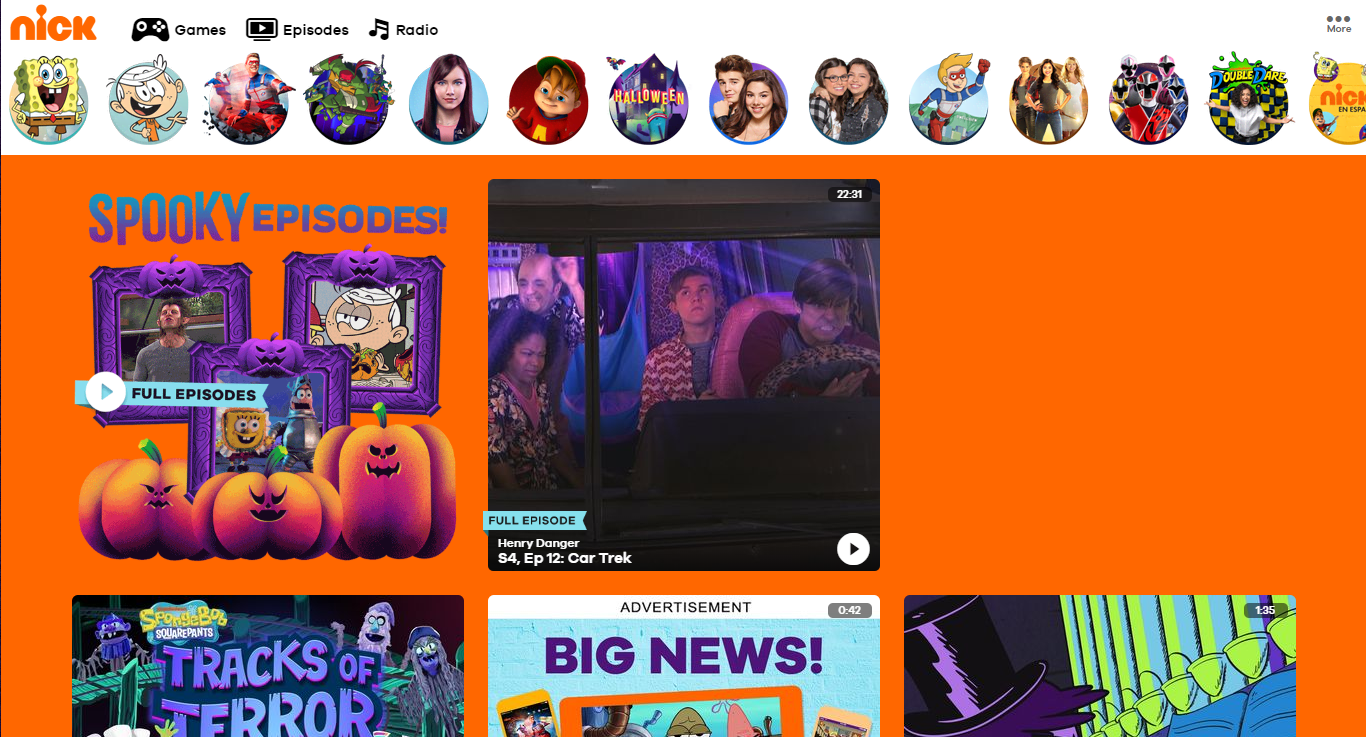
Task: Click the S4, Ep 12: Car Trek title
Action: tap(565, 558)
